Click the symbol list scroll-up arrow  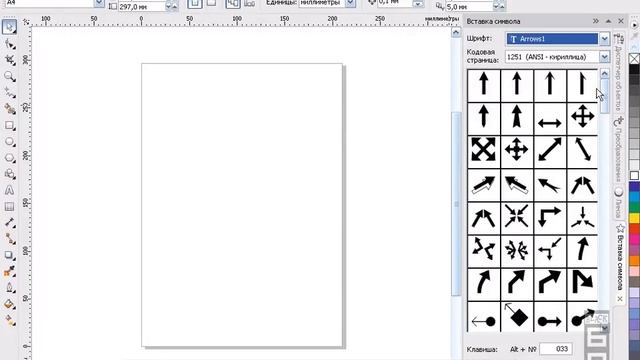tap(604, 74)
